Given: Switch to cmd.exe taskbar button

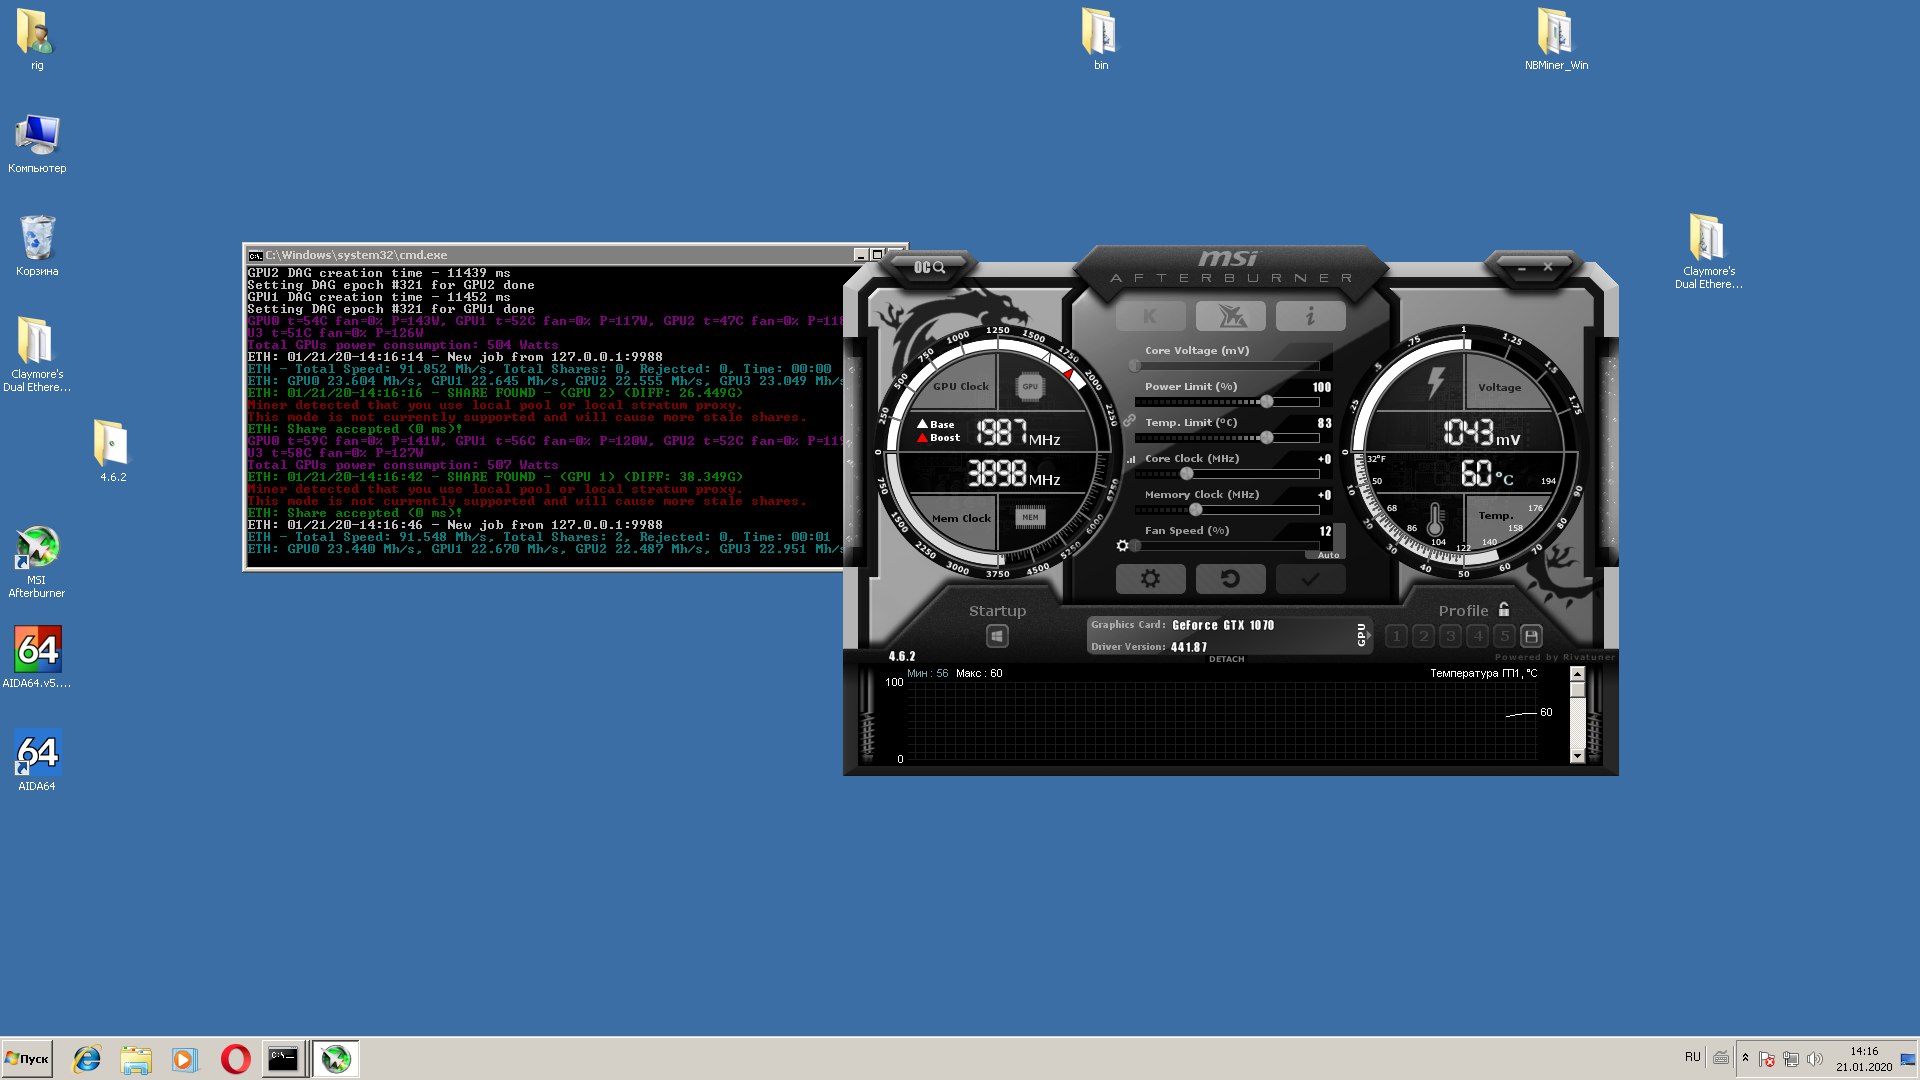Looking at the screenshot, I should [x=283, y=1058].
